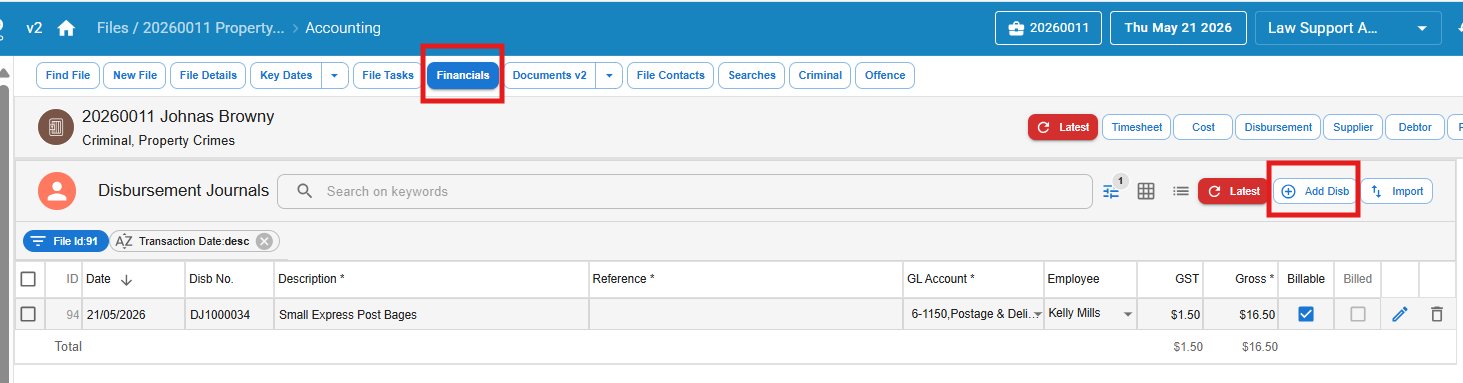Tick the checkbox for row 94
This screenshot has width=1463, height=383.
28,314
